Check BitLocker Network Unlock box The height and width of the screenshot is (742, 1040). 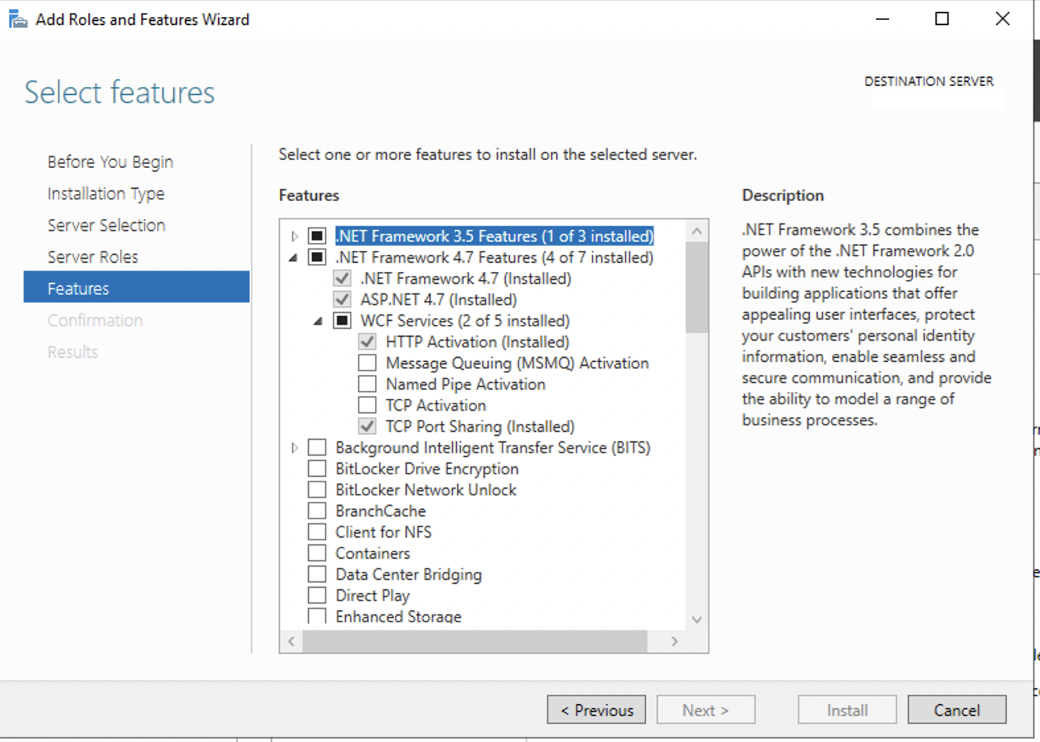[x=317, y=490]
